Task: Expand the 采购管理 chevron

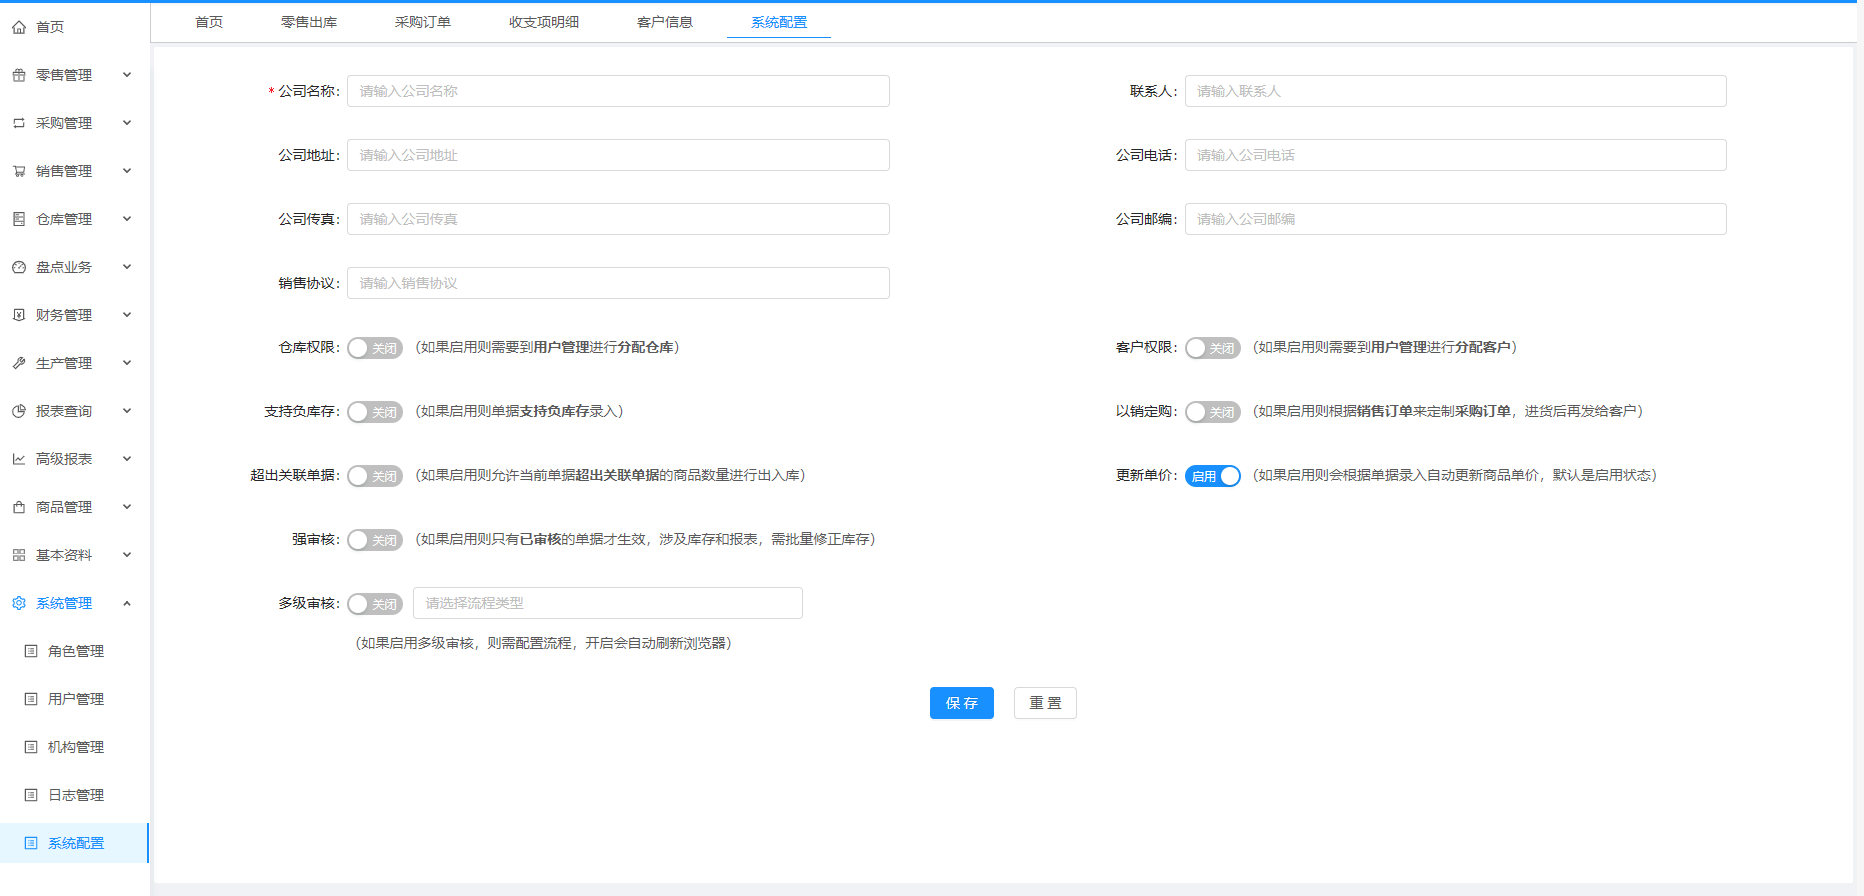Action: pyautogui.click(x=127, y=123)
